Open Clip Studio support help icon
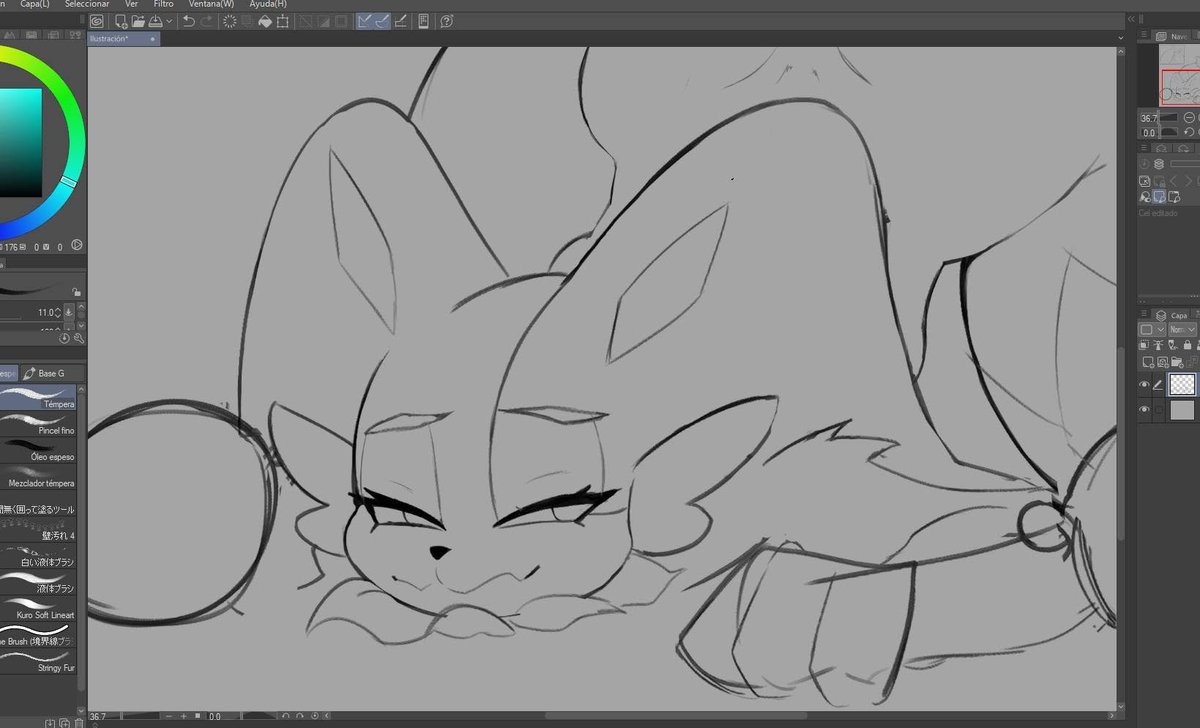The width and height of the screenshot is (1200, 728). coord(447,21)
